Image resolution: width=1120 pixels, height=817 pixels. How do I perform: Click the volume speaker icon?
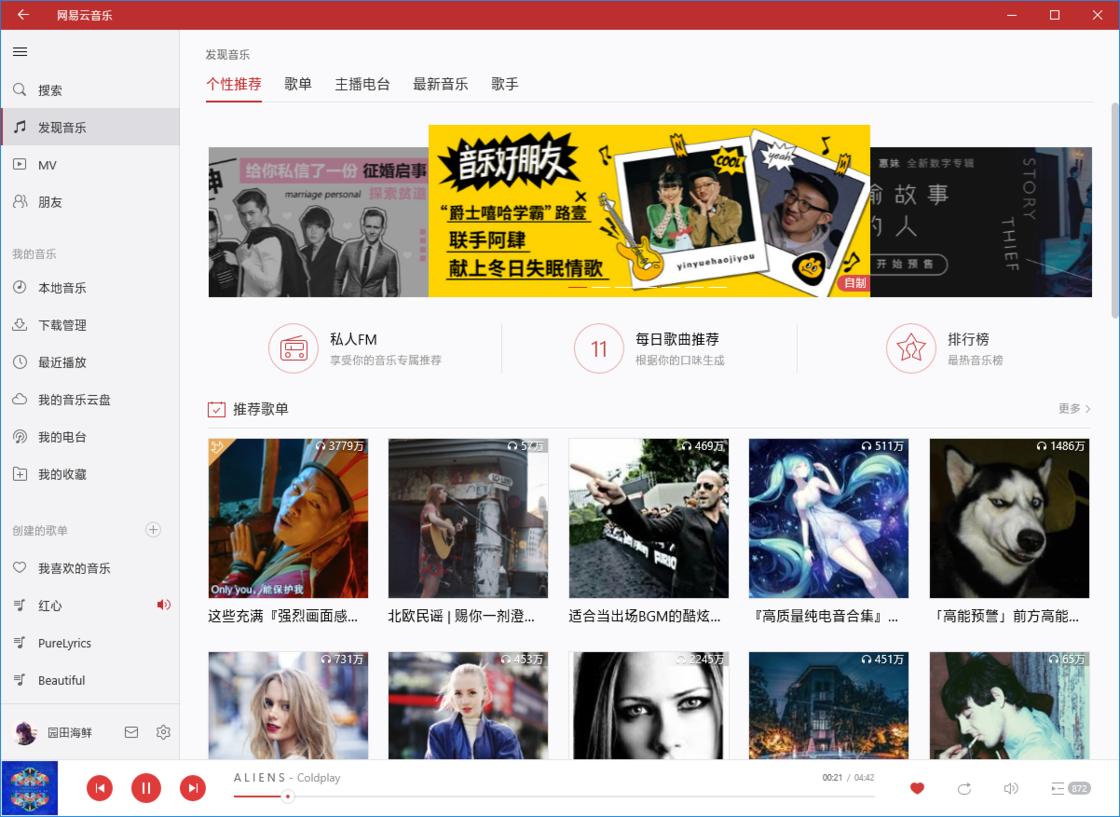click(x=1011, y=788)
